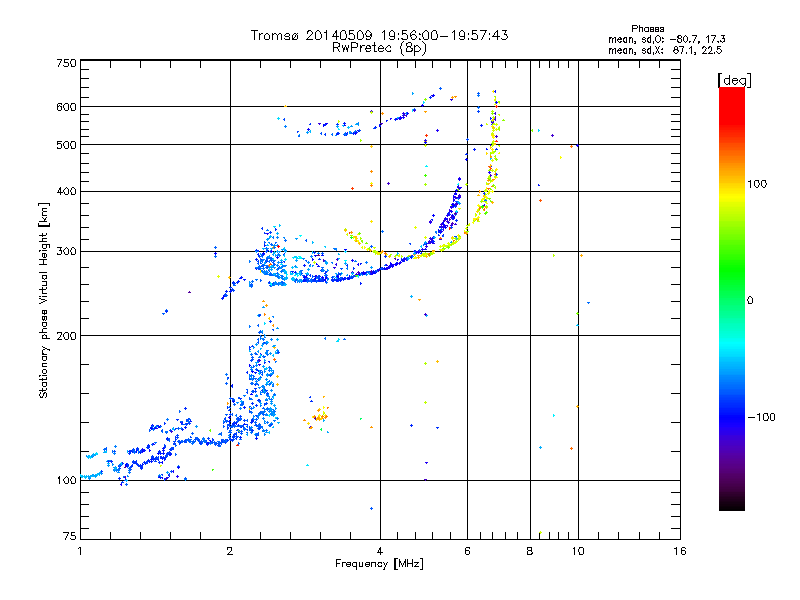
Task: Click the orange echo cluster near 3 MHz, 130 km
Action: click(x=319, y=416)
